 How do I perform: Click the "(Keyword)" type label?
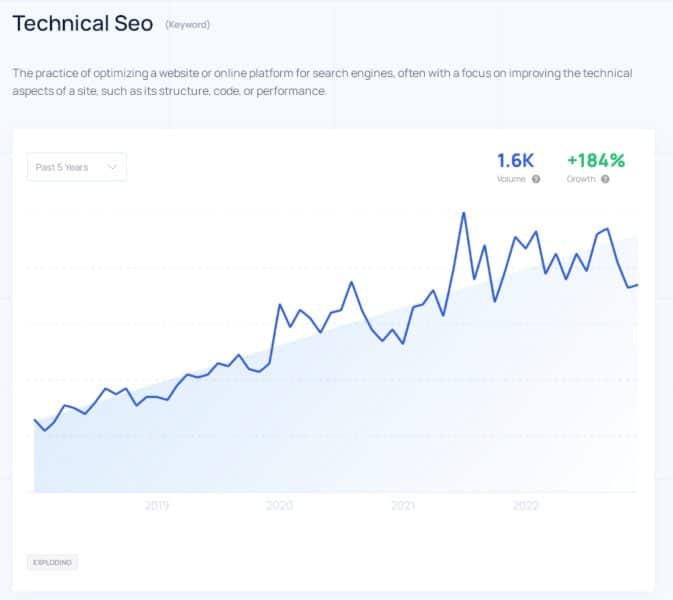tap(188, 25)
